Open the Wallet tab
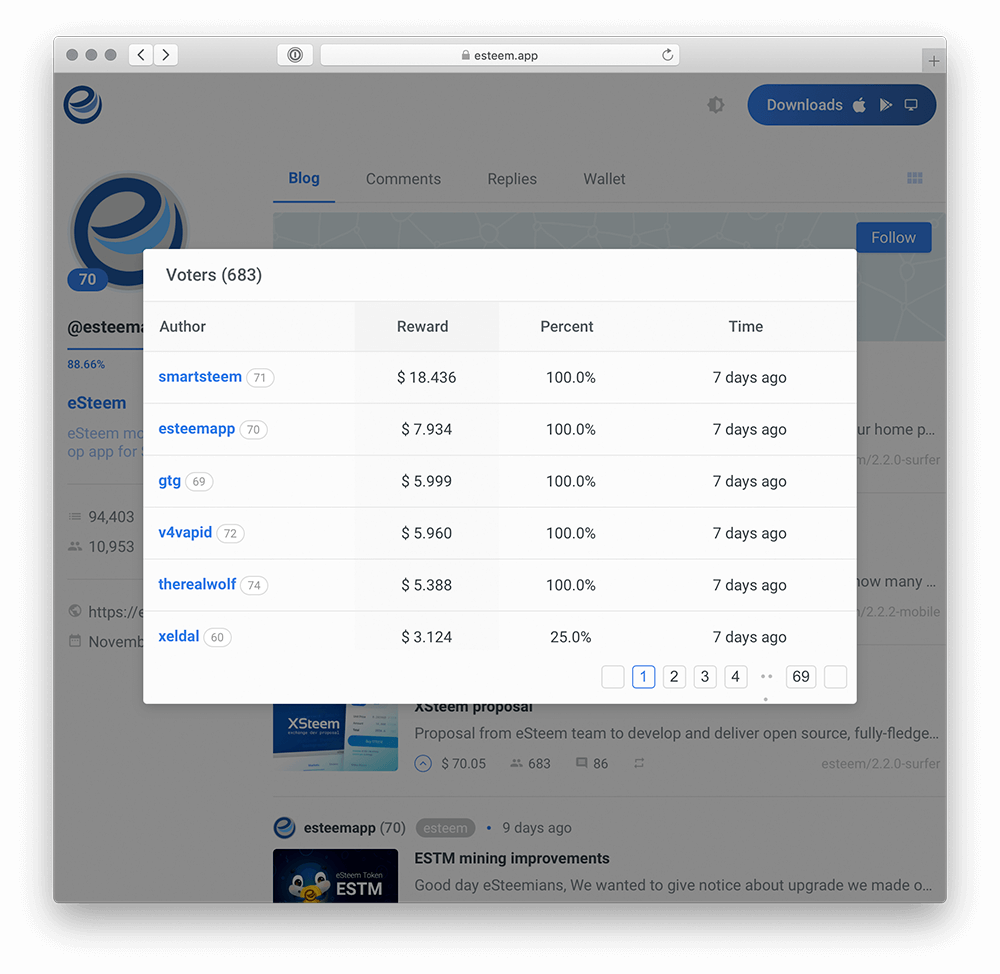The image size is (1000, 974). [x=604, y=179]
